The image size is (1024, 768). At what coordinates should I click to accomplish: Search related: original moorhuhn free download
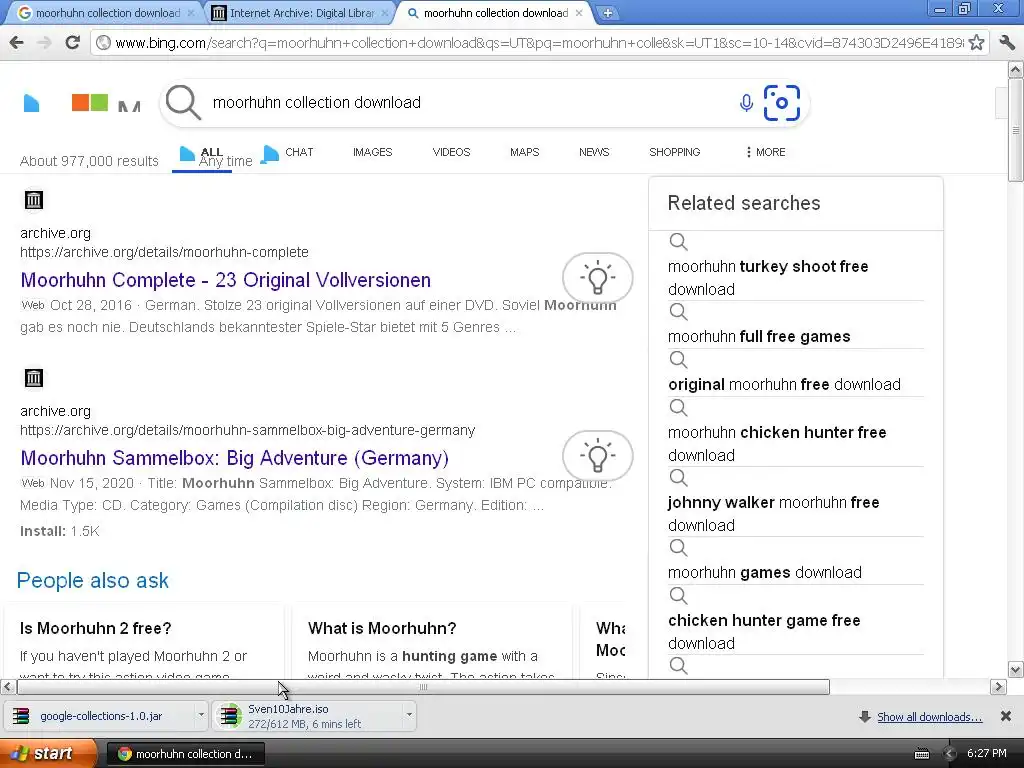click(x=784, y=384)
